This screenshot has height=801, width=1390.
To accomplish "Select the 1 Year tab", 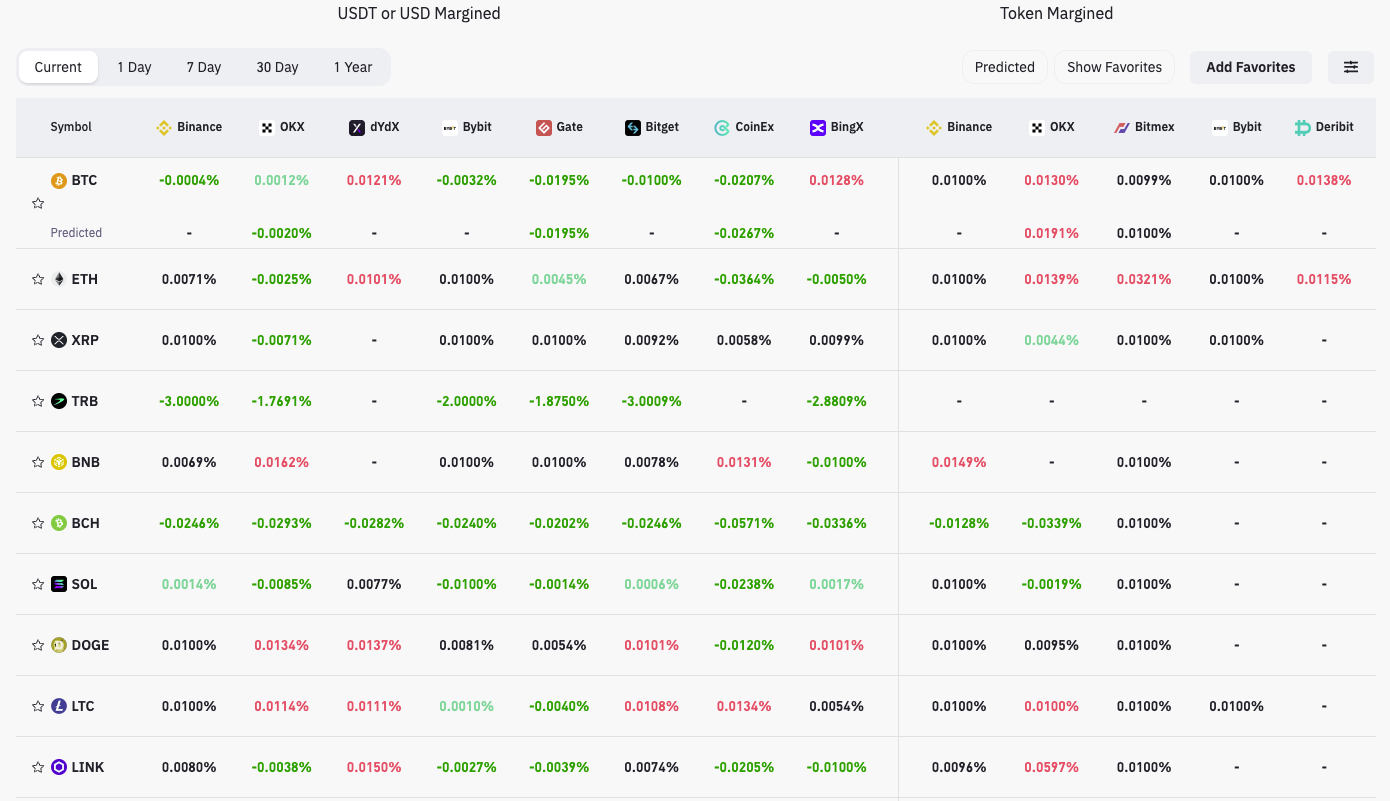I will (x=352, y=67).
